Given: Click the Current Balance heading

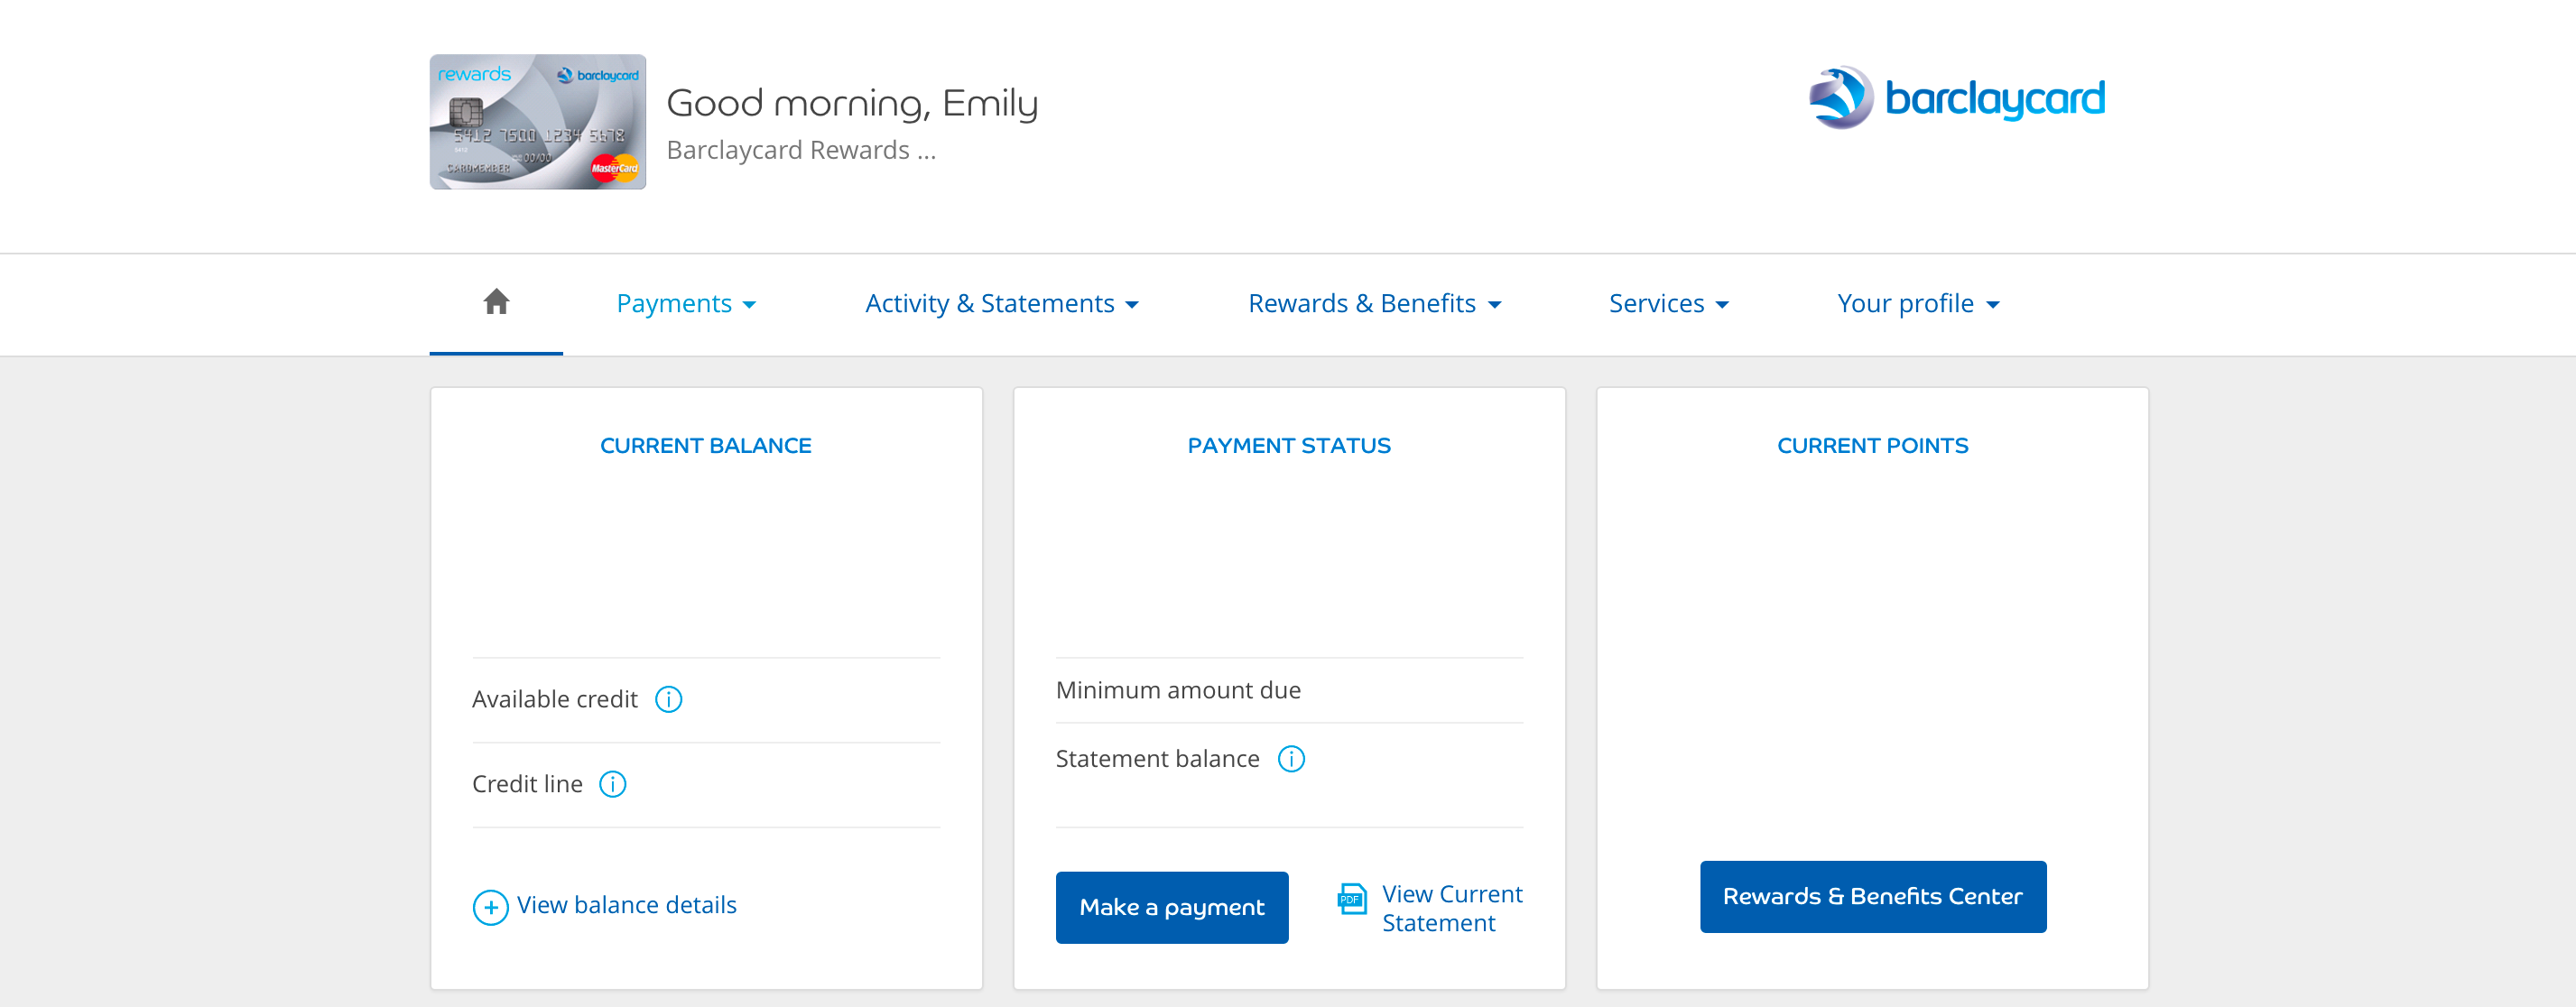Looking at the screenshot, I should (x=705, y=446).
